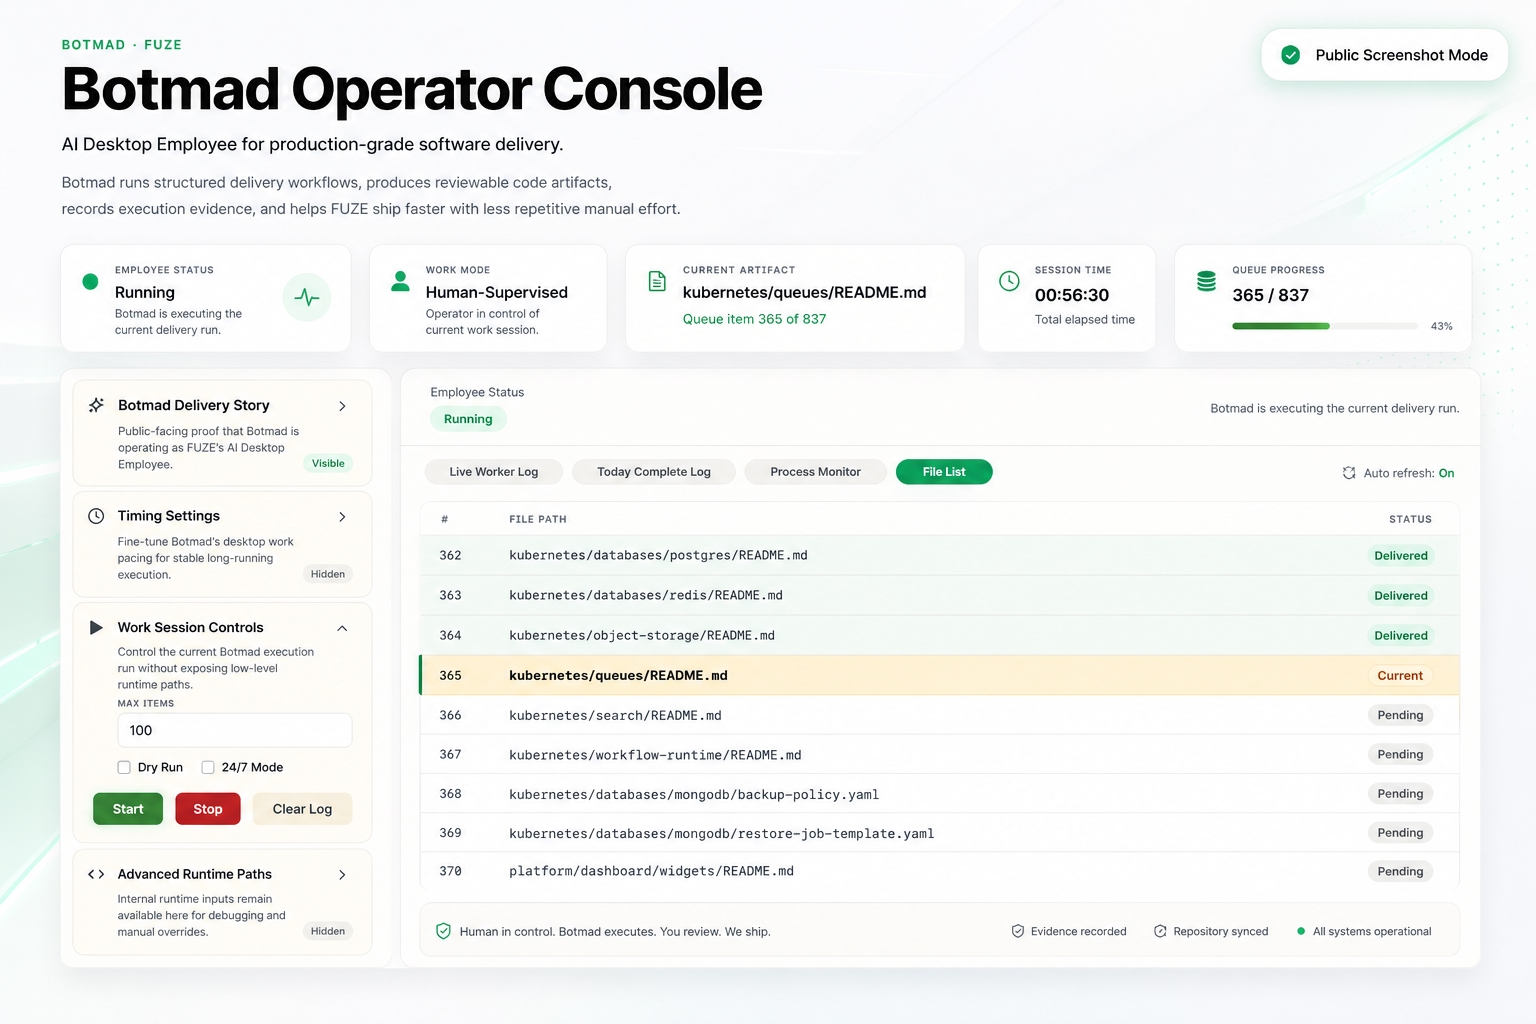The height and width of the screenshot is (1024, 1536).
Task: Toggle the Public Screenshot Mode pill
Action: point(1385,55)
